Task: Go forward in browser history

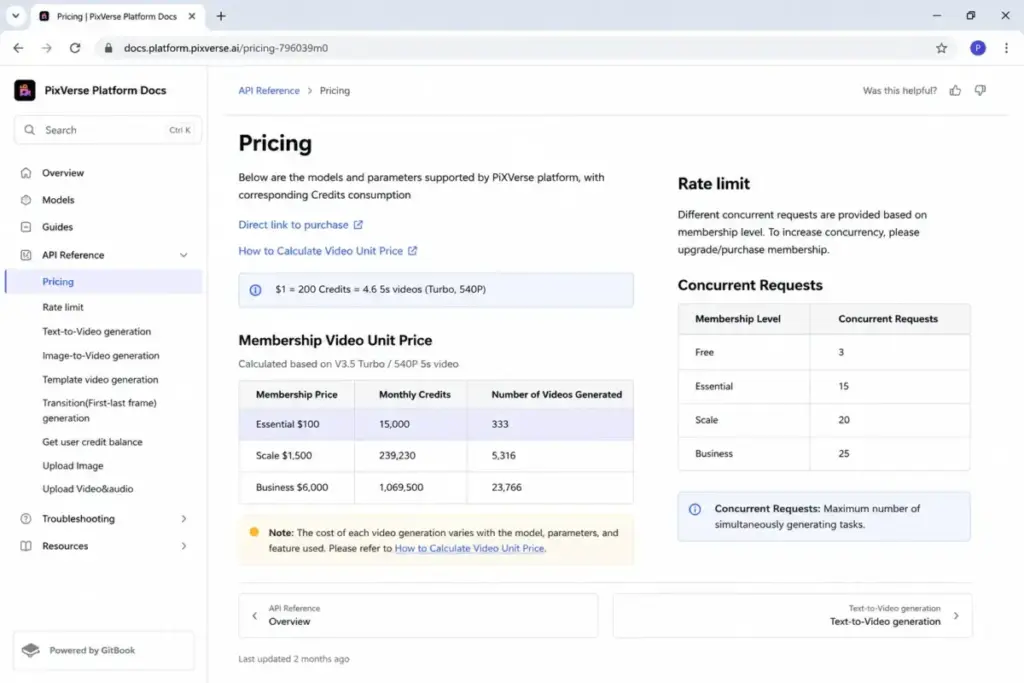Action: 46,48
